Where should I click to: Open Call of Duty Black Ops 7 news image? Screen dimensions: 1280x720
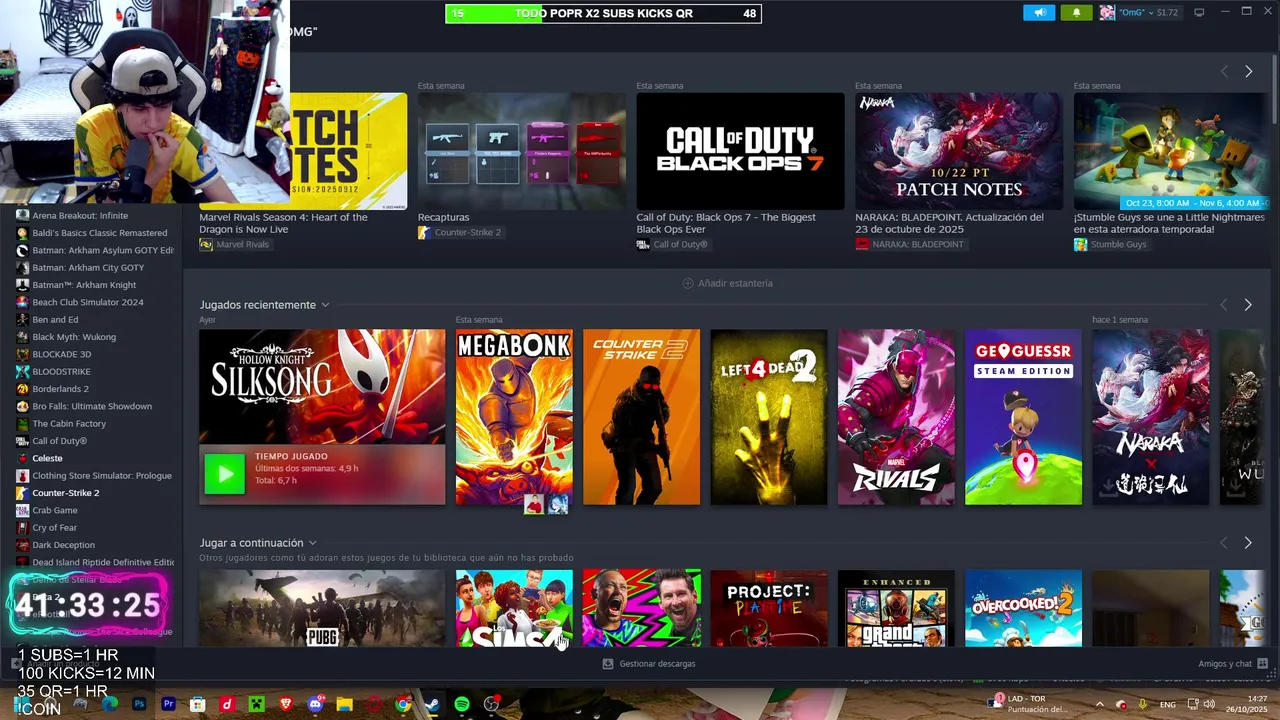[x=740, y=151]
